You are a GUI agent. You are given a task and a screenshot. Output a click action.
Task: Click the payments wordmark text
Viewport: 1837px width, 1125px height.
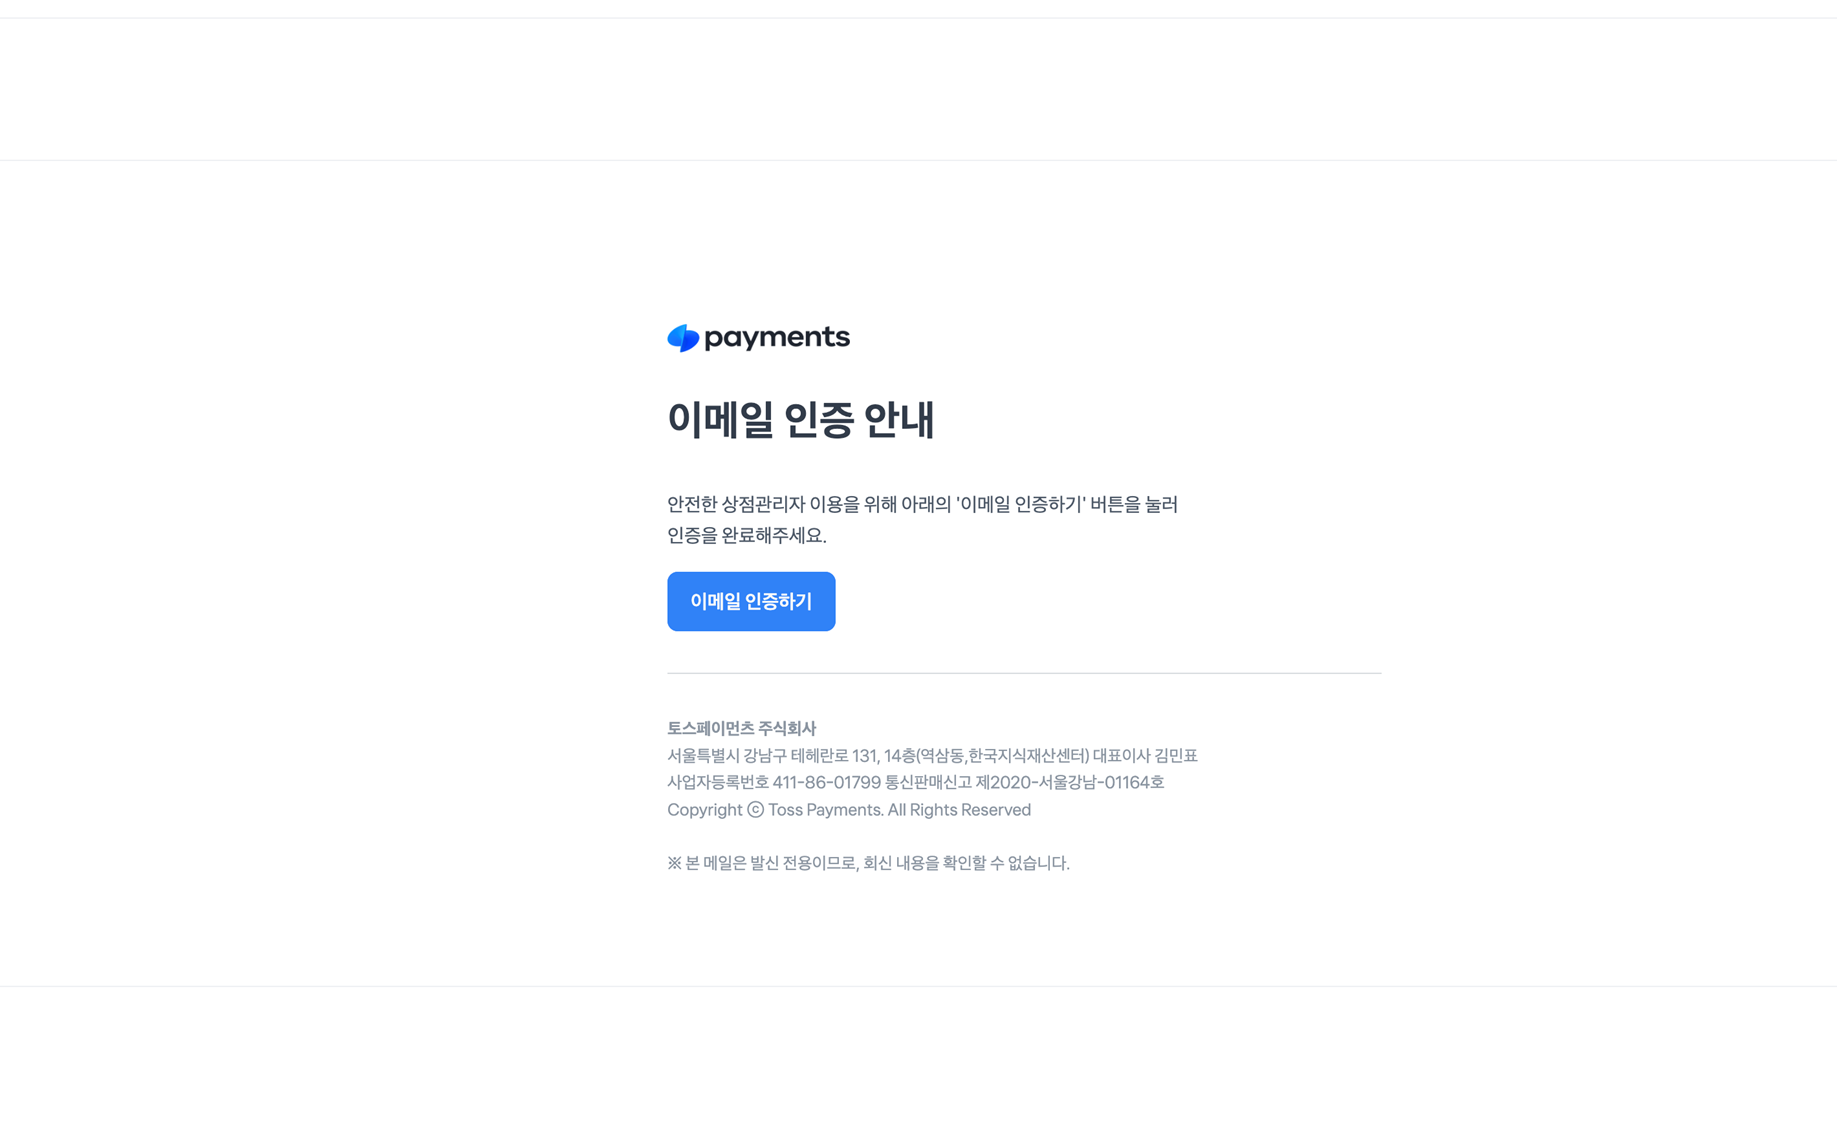(x=777, y=338)
